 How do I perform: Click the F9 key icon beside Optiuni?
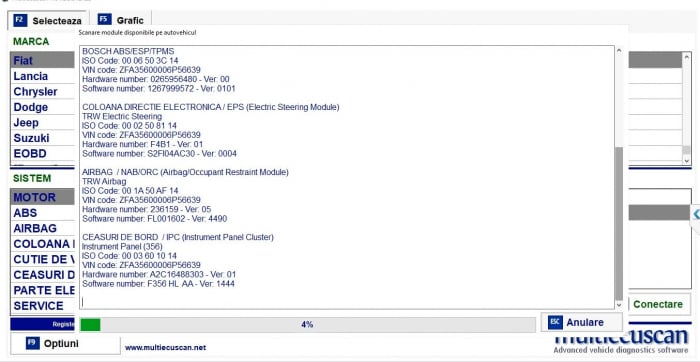point(33,343)
